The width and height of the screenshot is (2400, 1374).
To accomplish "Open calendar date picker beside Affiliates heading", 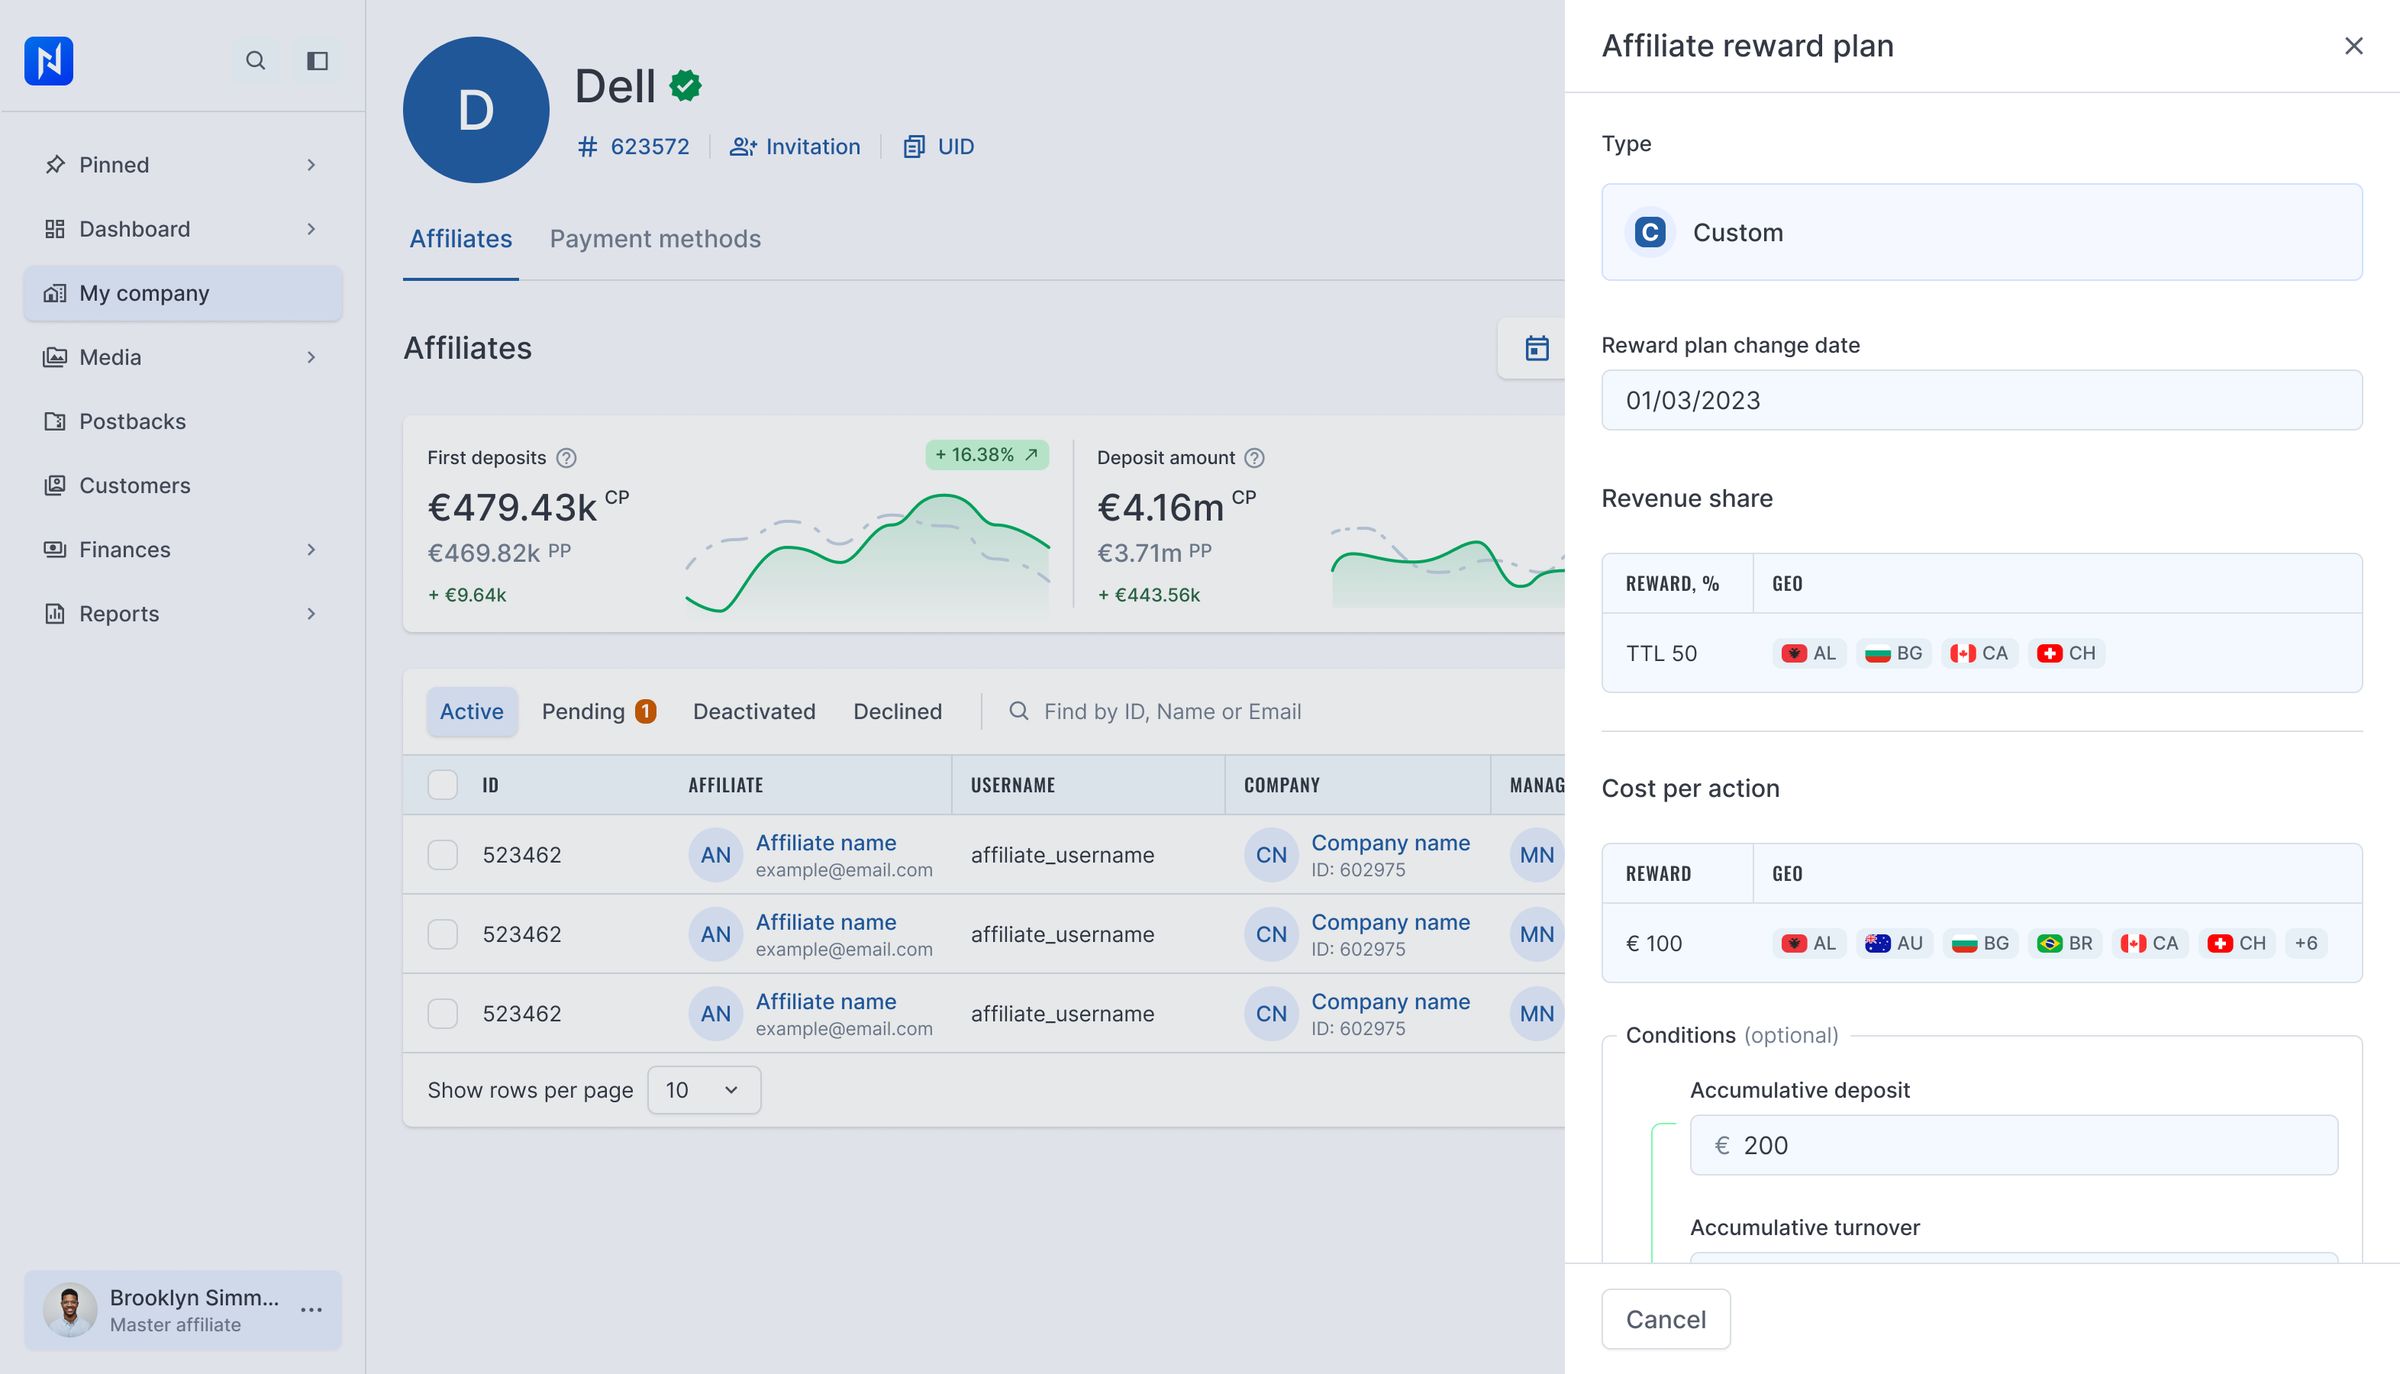I will pyautogui.click(x=1536, y=348).
